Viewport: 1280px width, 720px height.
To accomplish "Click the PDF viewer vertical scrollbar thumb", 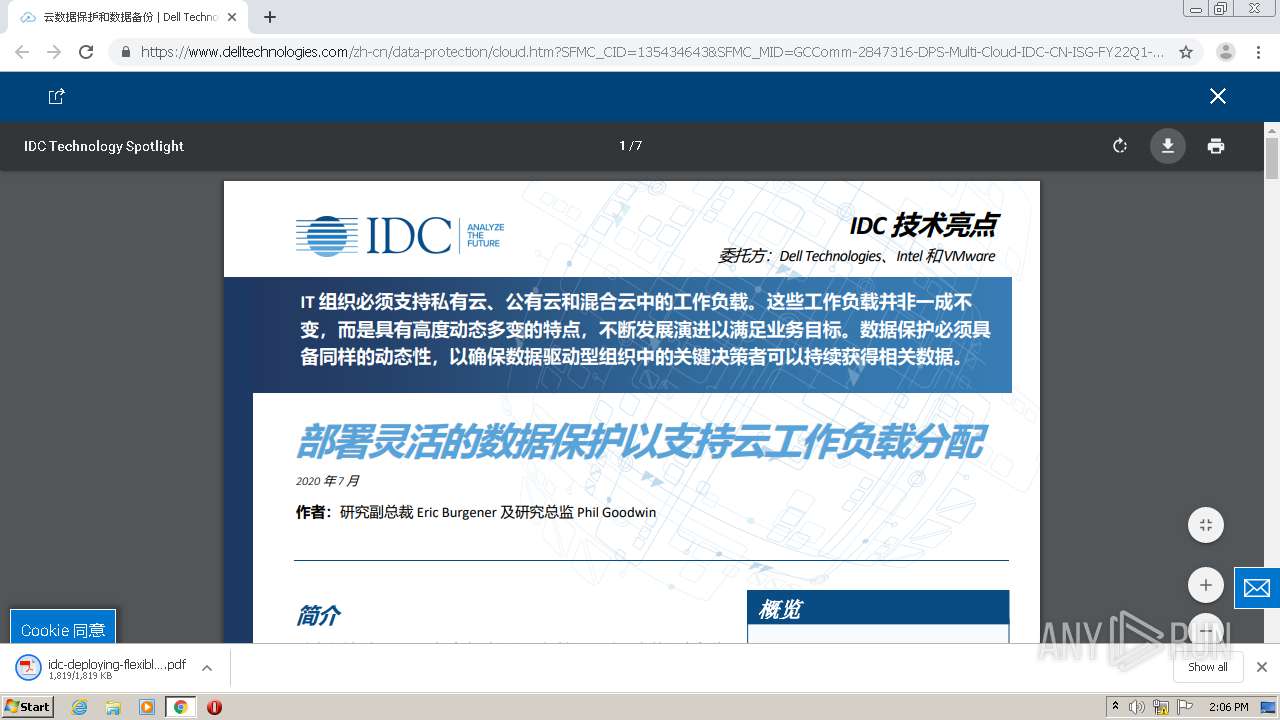I will [x=1272, y=159].
